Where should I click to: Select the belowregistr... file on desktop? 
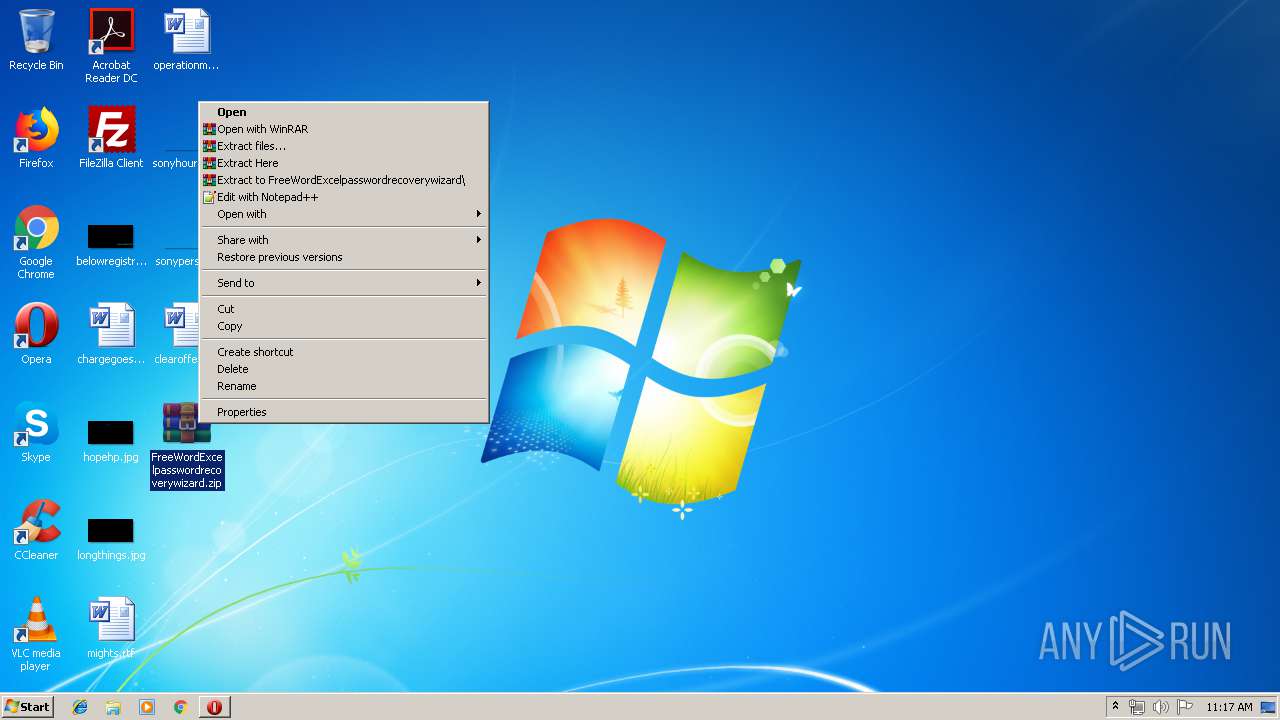coord(111,244)
